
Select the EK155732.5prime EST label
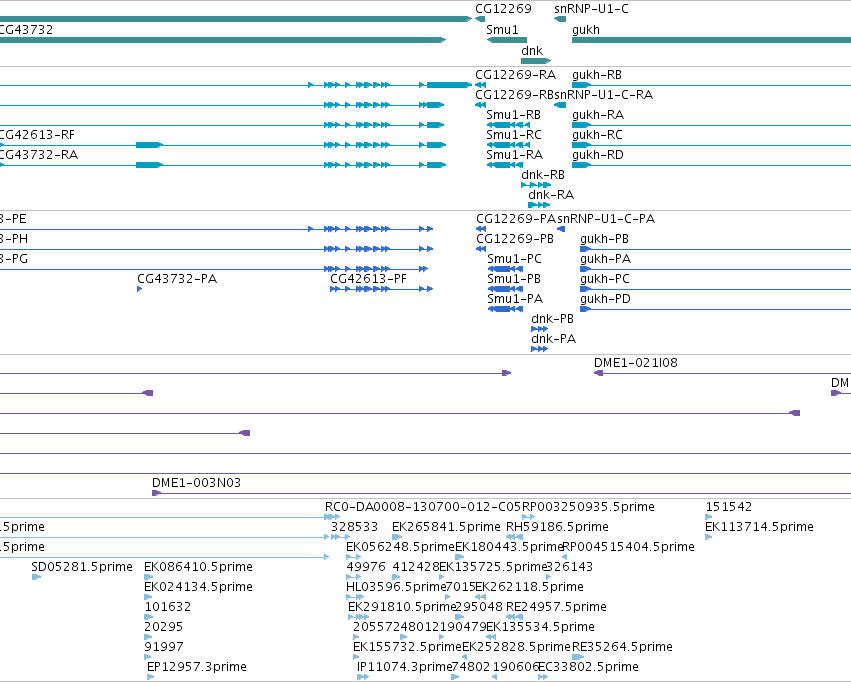tap(407, 647)
